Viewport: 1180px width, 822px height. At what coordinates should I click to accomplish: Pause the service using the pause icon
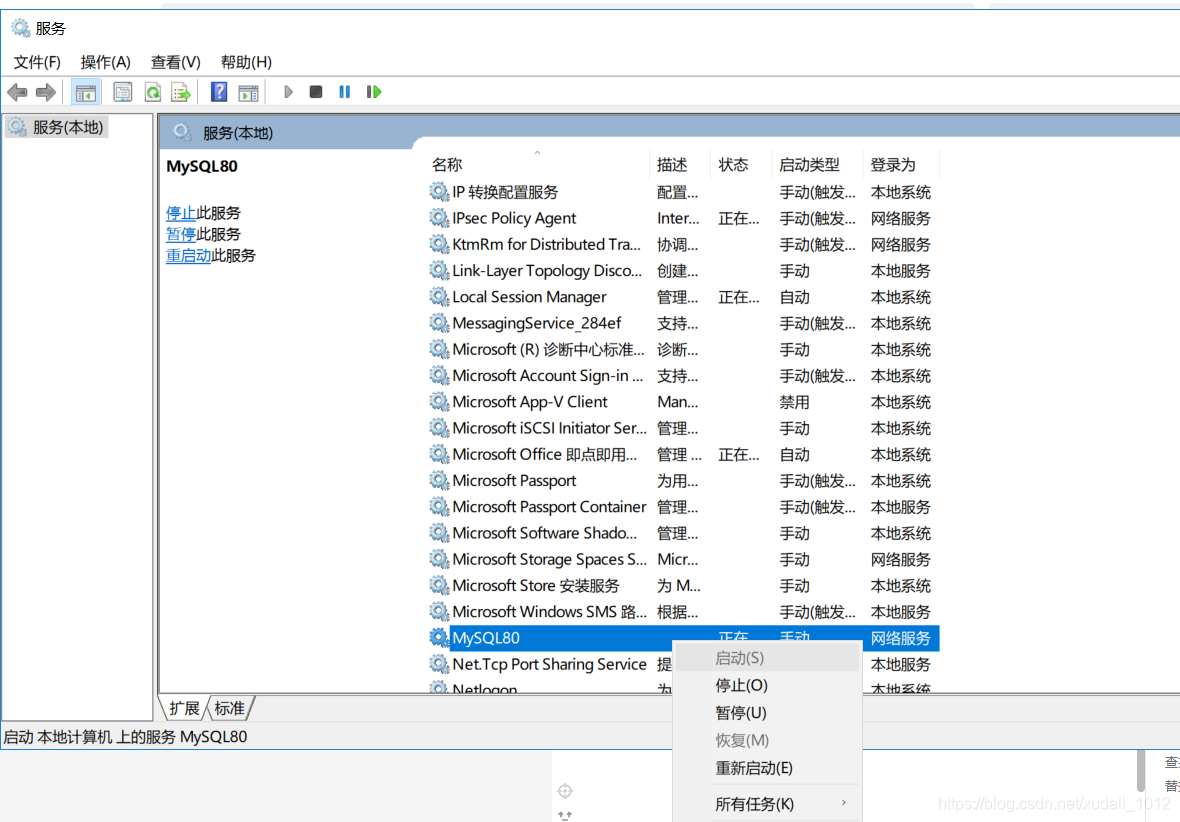pyautogui.click(x=343, y=91)
